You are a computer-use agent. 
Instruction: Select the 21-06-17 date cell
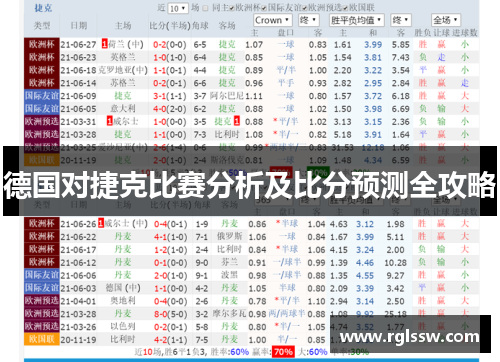78,250
